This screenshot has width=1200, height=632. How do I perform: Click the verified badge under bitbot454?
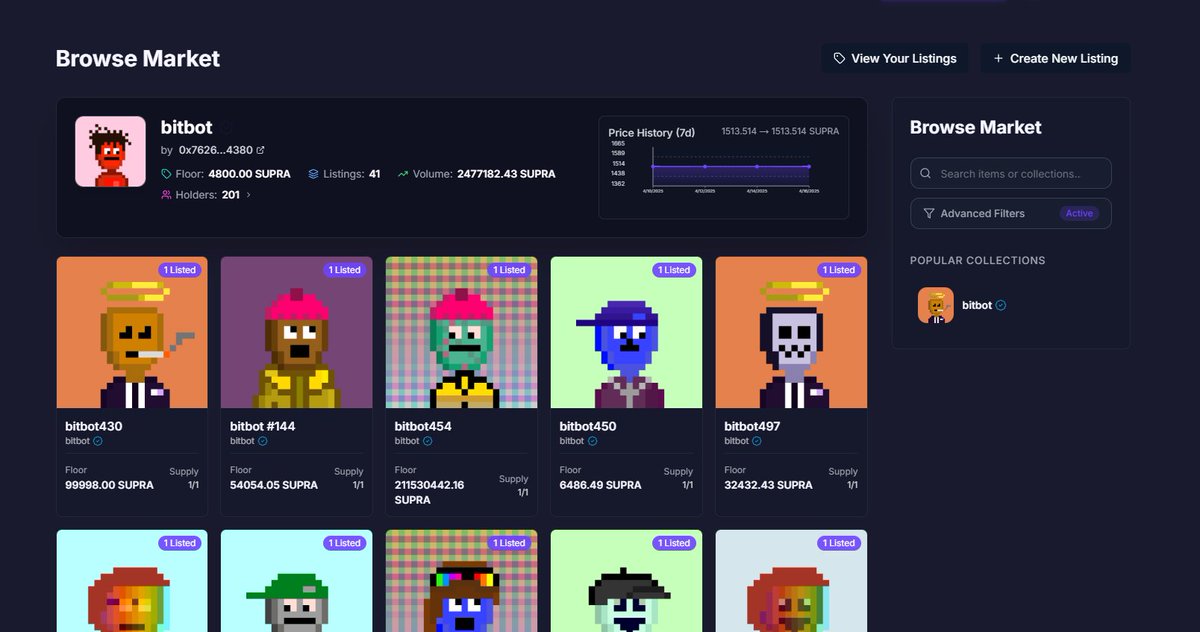(428, 441)
